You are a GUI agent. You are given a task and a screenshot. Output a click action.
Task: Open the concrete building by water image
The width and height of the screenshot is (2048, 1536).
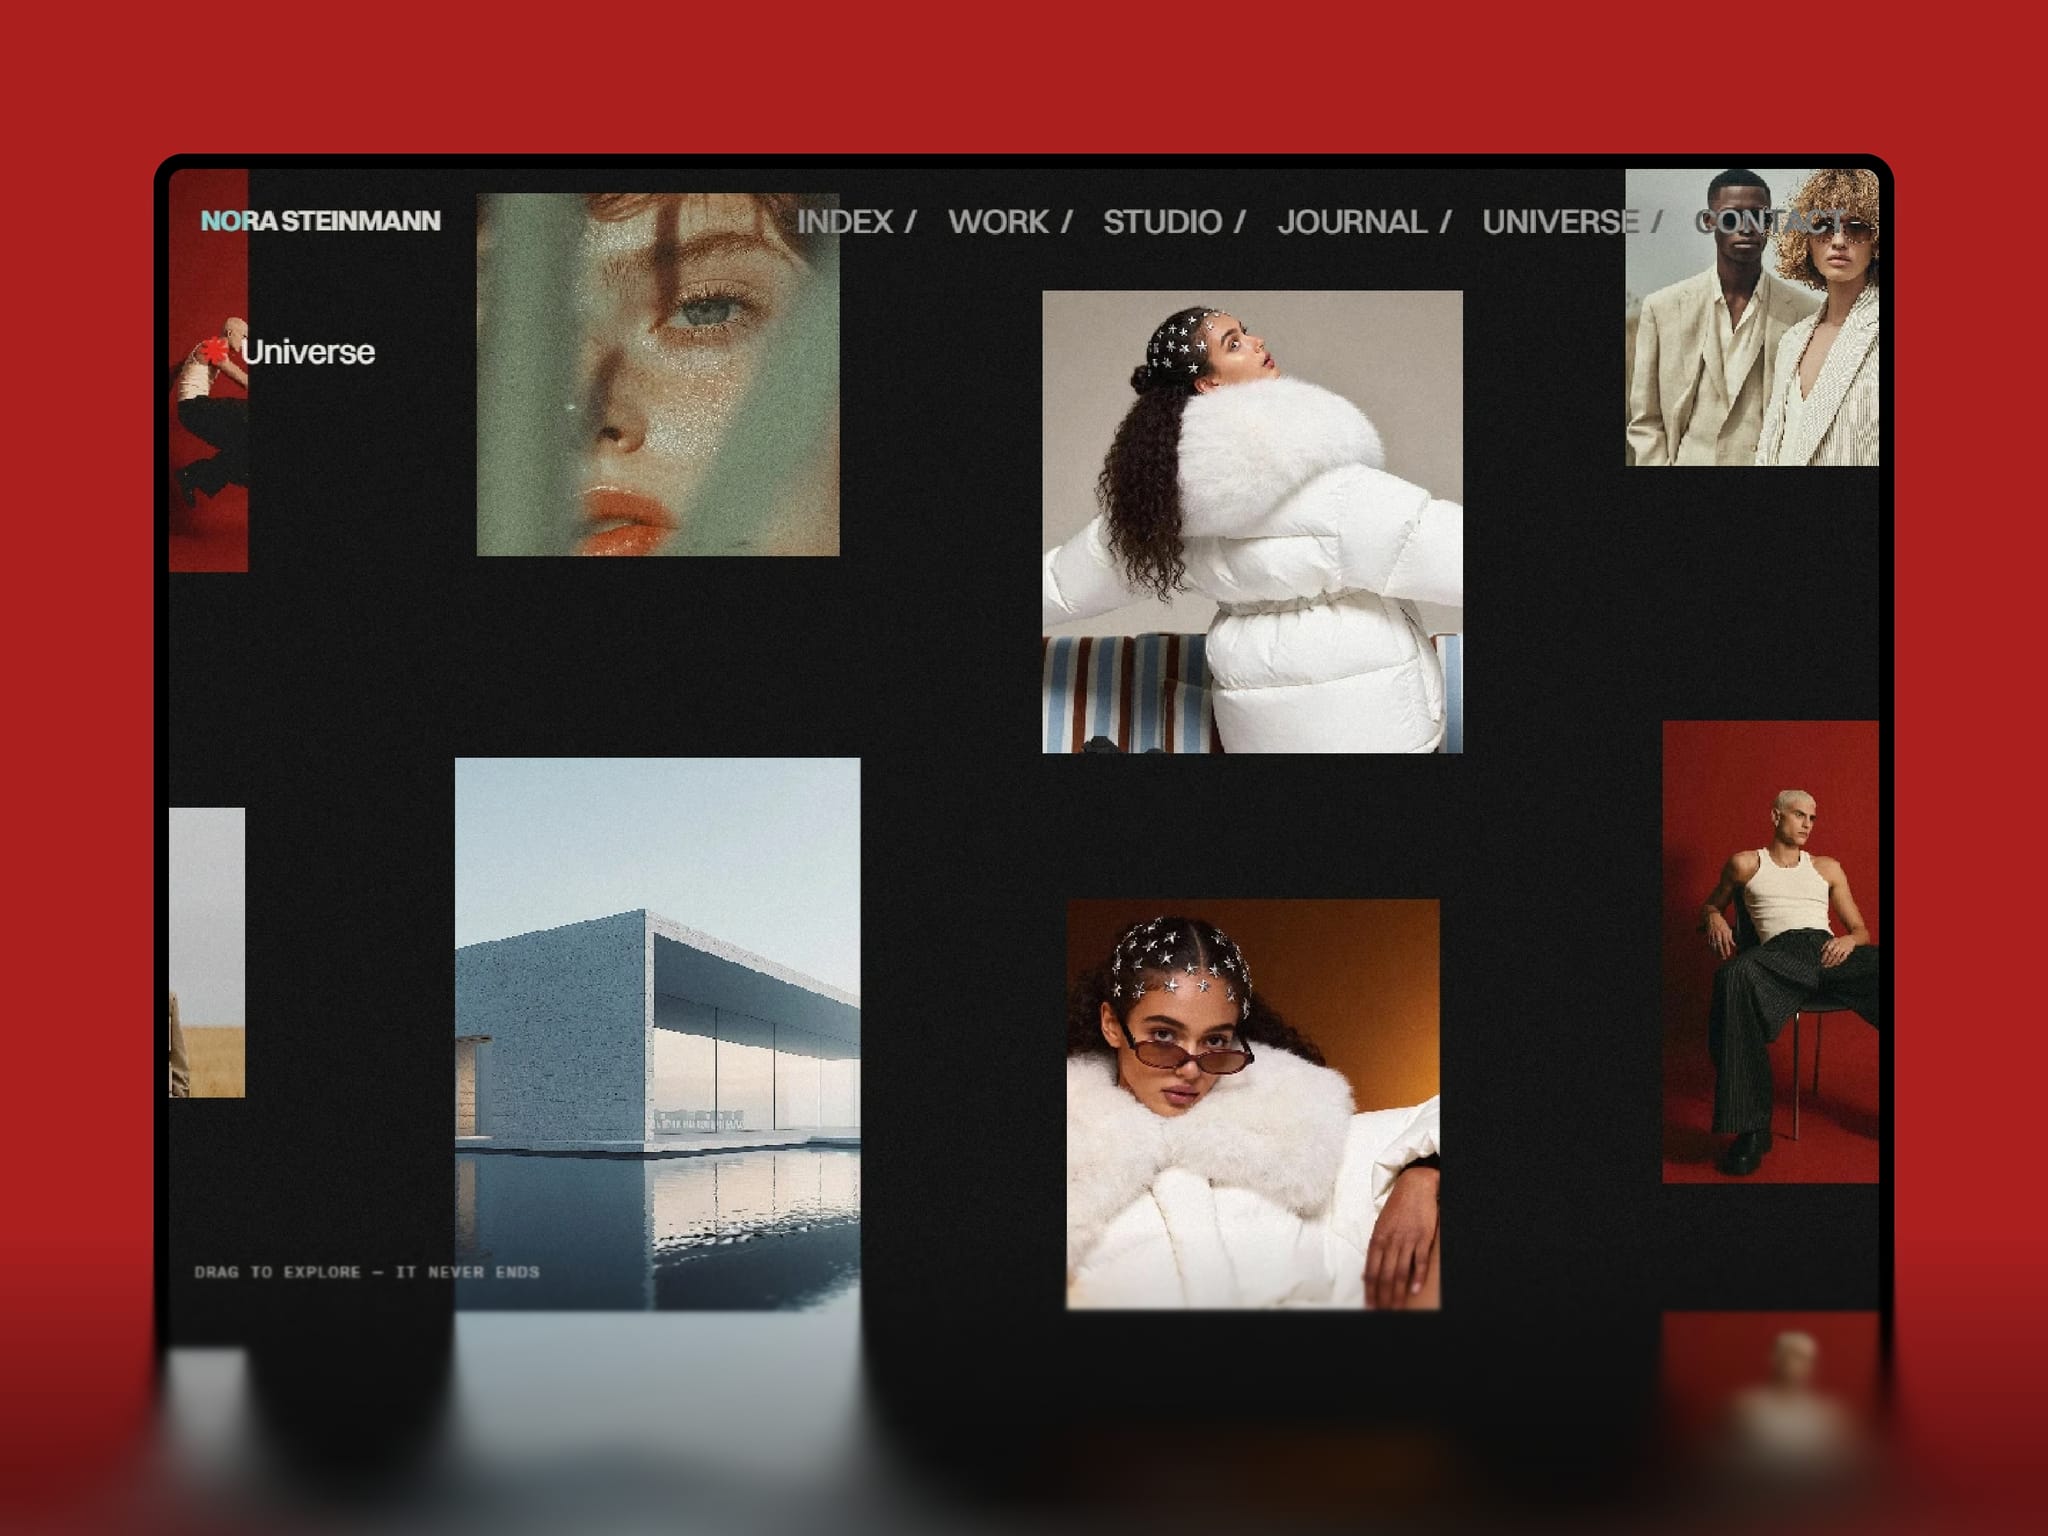[657, 1034]
